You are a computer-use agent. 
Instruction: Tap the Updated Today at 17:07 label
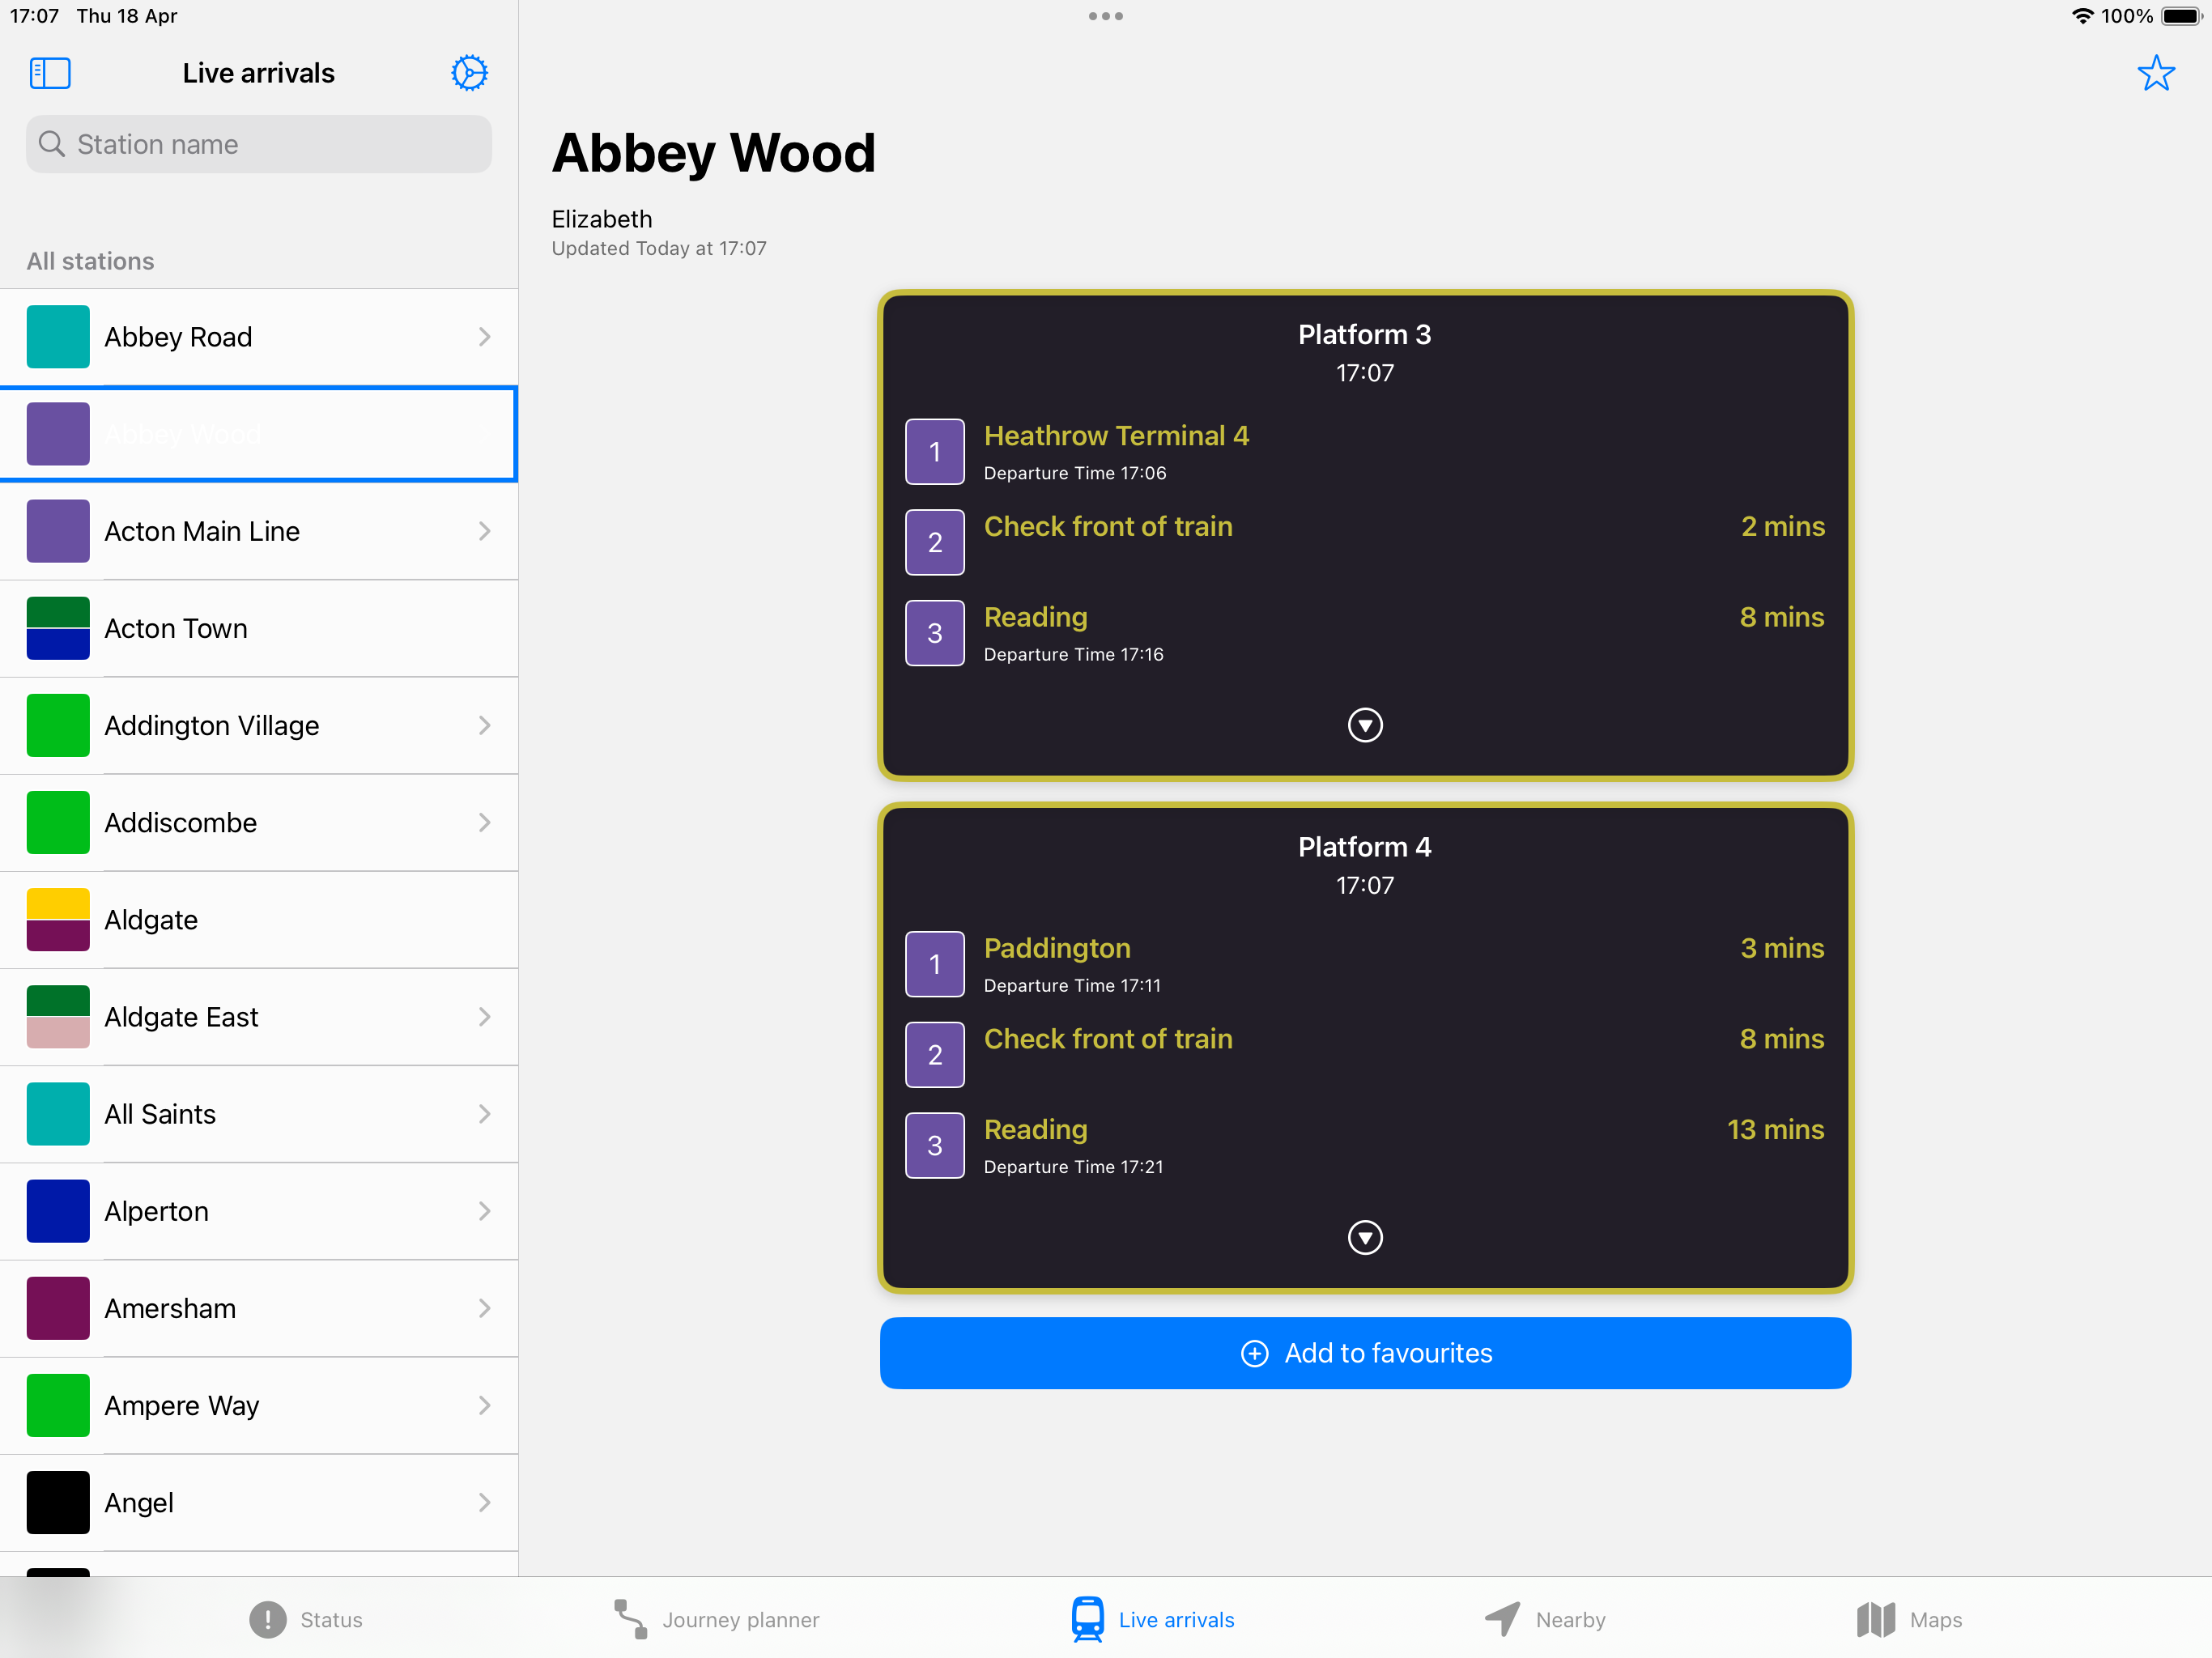659,248
